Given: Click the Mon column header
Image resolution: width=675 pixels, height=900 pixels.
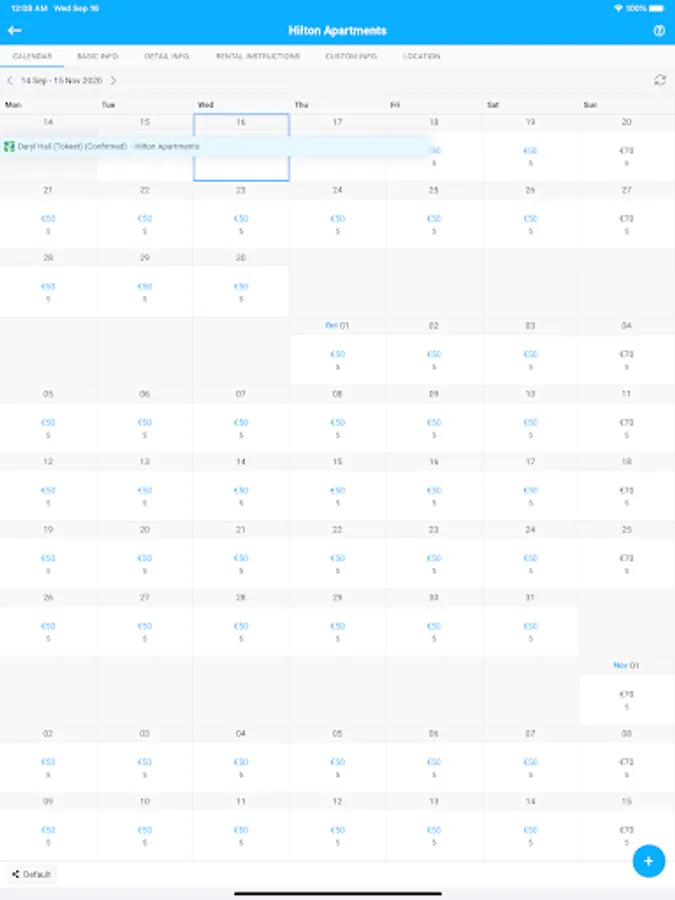Looking at the screenshot, I should tap(13, 104).
